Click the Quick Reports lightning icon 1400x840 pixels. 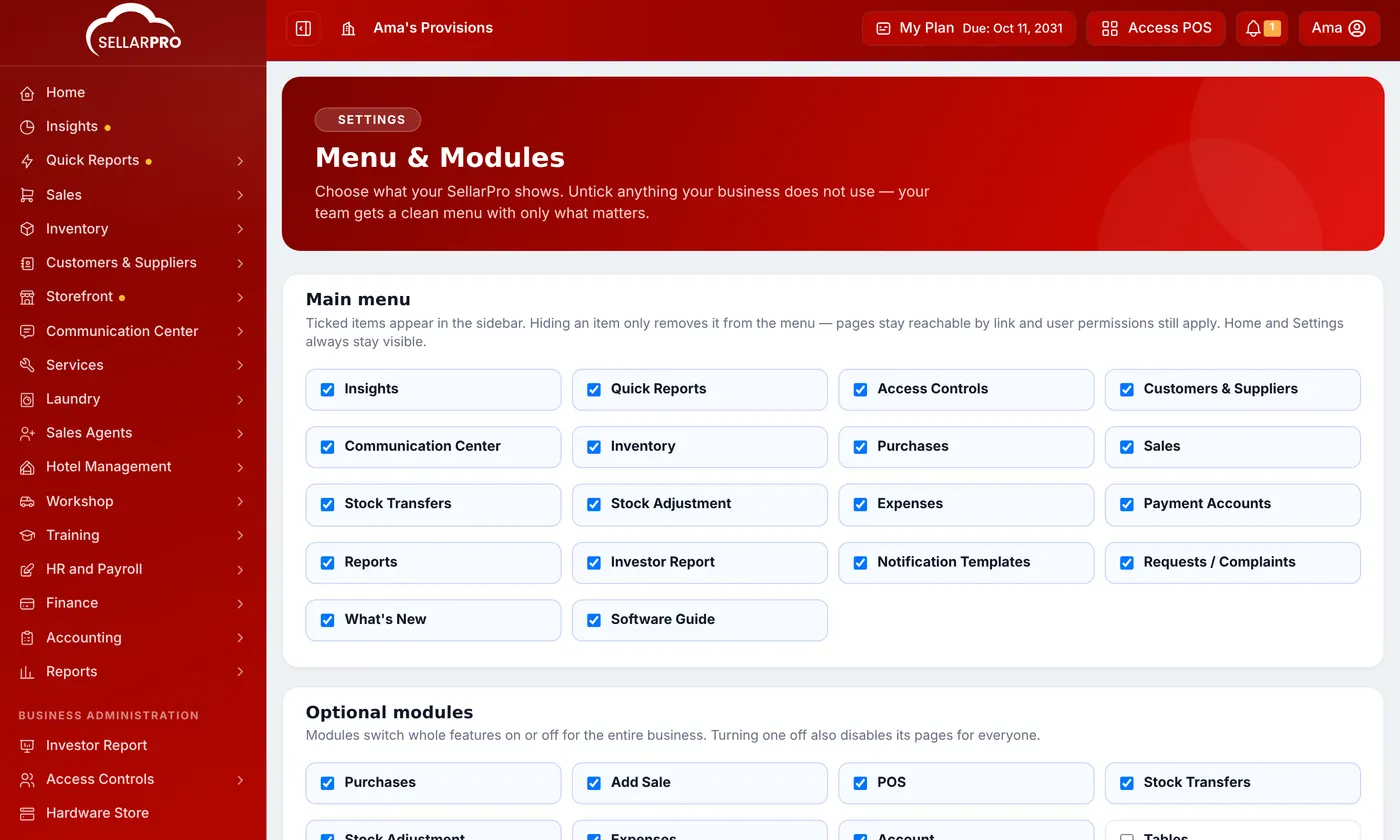click(27, 161)
